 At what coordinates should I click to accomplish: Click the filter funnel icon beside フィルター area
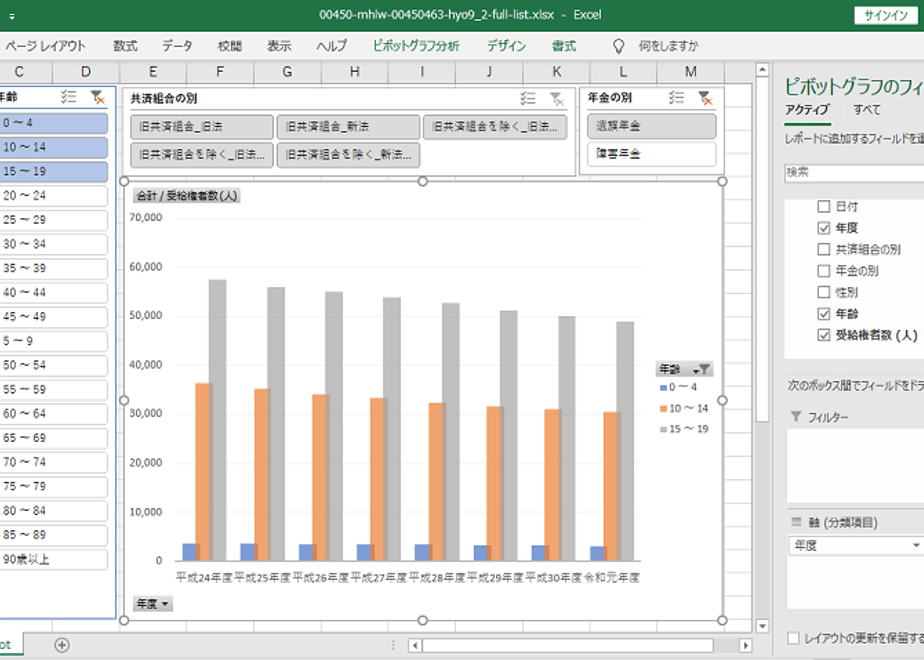(x=796, y=417)
